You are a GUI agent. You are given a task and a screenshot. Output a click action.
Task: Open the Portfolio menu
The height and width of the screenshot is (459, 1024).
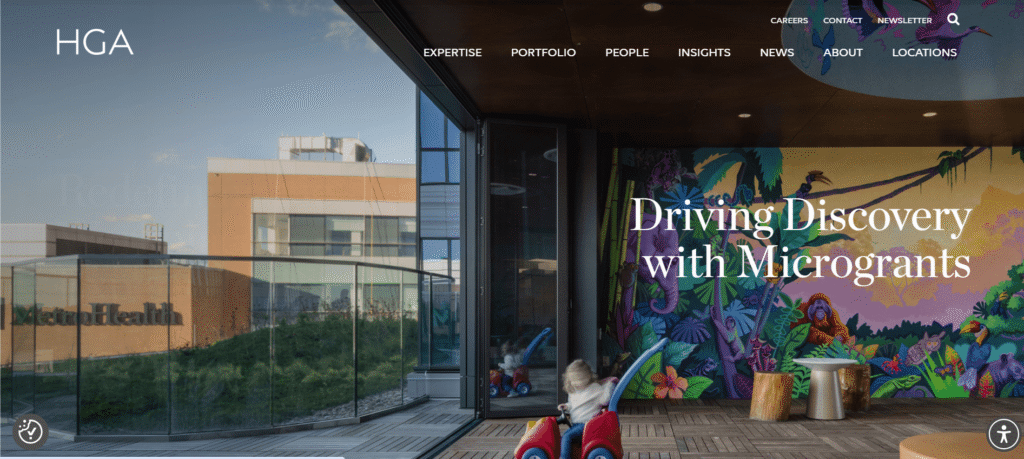pyautogui.click(x=543, y=53)
